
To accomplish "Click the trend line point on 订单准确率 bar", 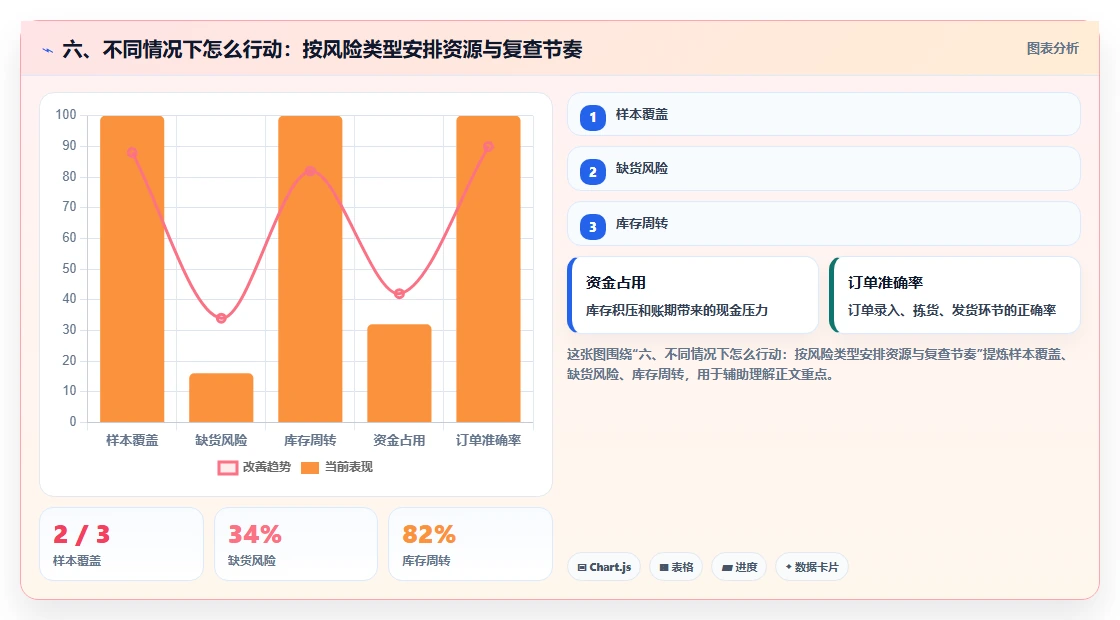I will pyautogui.click(x=489, y=146).
